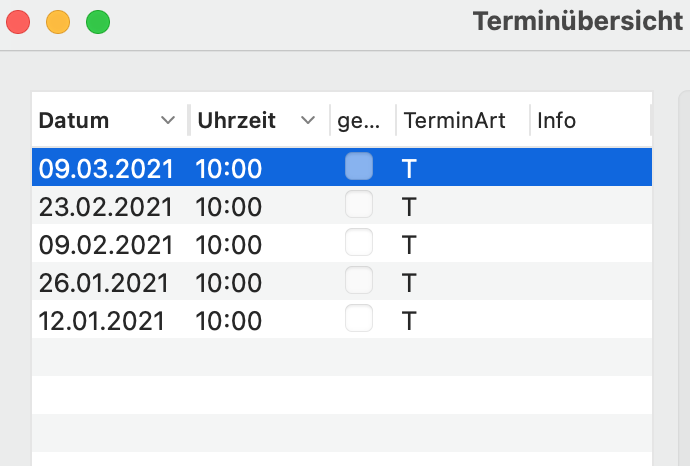Click the truncated 'ge...' column header
690x466 pixels.
coord(359,121)
